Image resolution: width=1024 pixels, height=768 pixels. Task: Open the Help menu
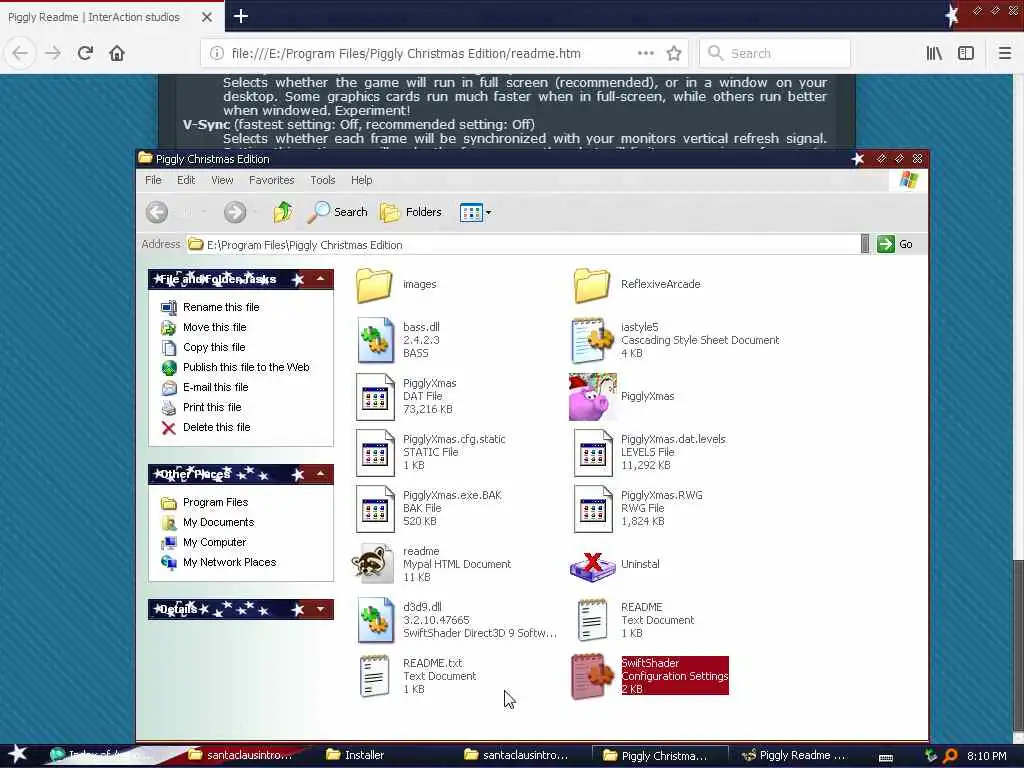[361, 180]
